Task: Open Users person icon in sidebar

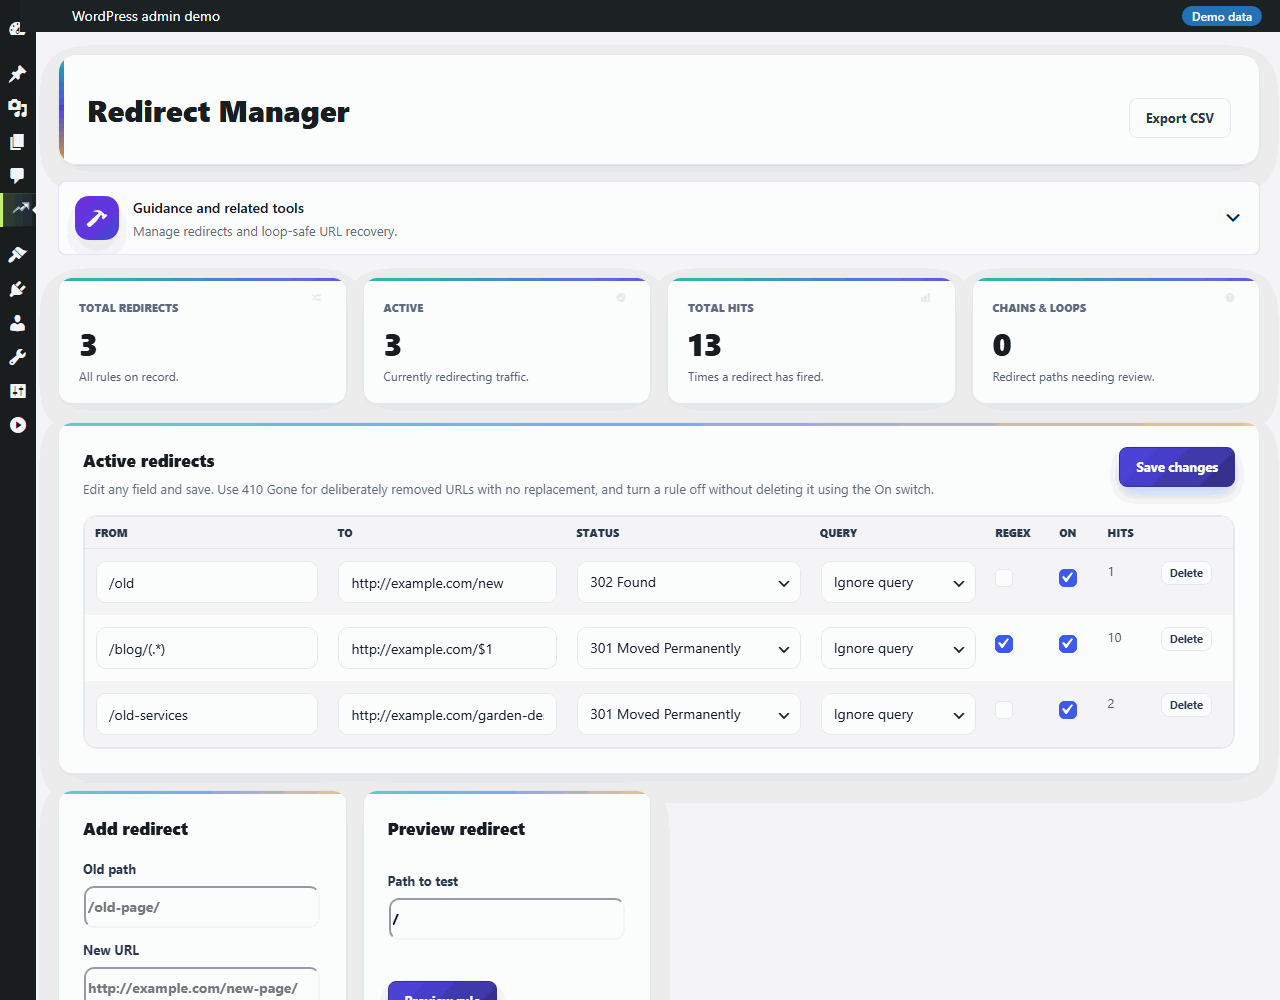Action: pos(17,323)
